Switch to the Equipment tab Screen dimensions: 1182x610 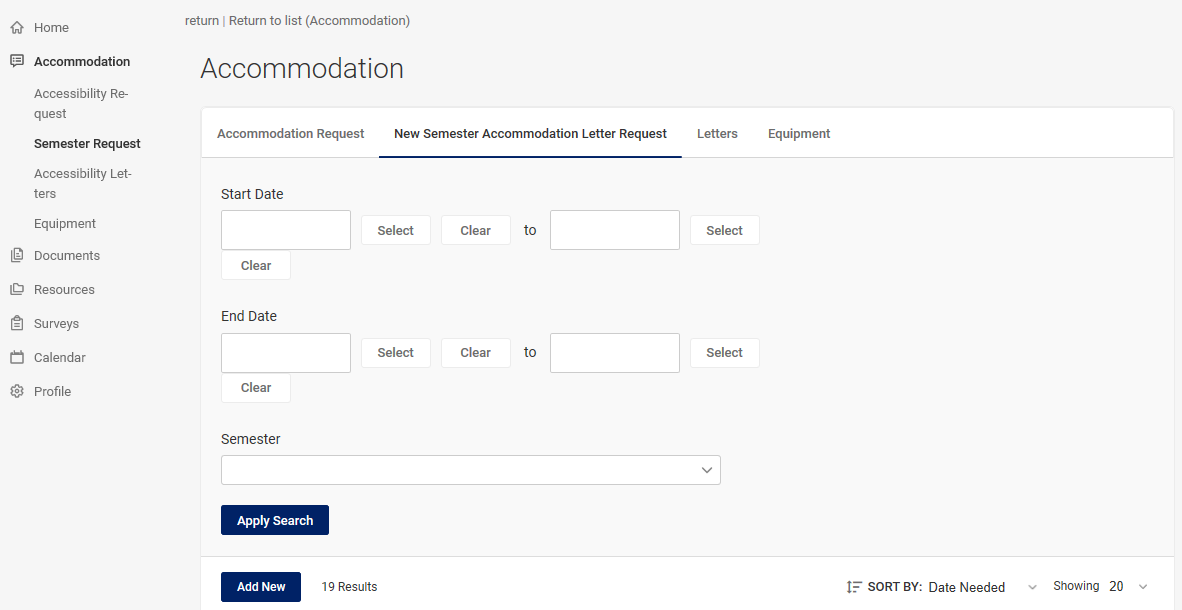pyautogui.click(x=799, y=134)
